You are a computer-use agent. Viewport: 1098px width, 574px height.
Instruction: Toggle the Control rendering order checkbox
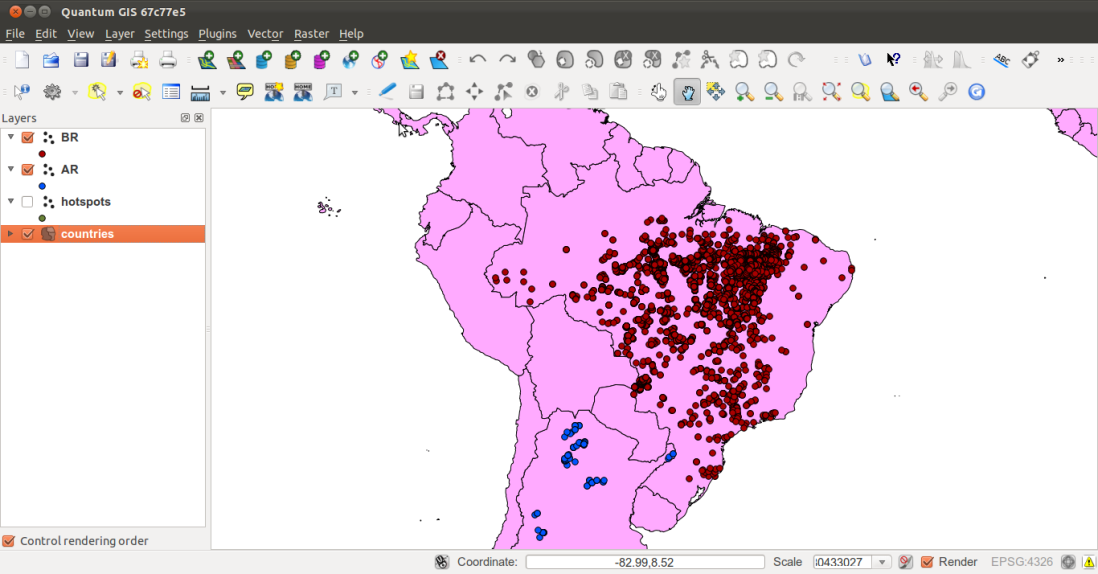pyautogui.click(x=9, y=541)
